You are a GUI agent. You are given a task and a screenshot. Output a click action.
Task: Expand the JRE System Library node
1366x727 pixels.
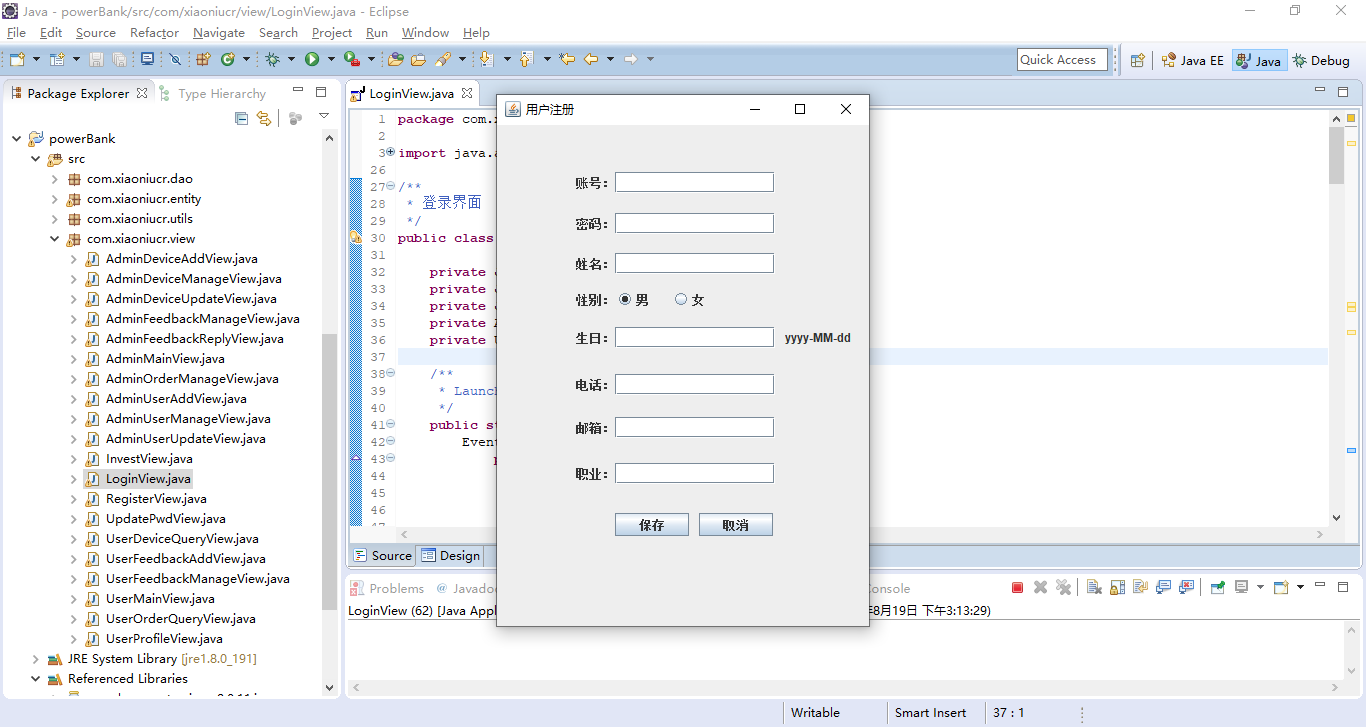pos(36,659)
